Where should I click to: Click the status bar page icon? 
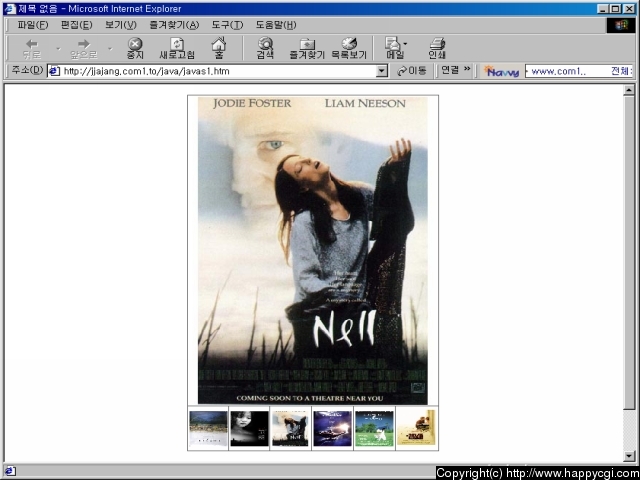click(10, 471)
